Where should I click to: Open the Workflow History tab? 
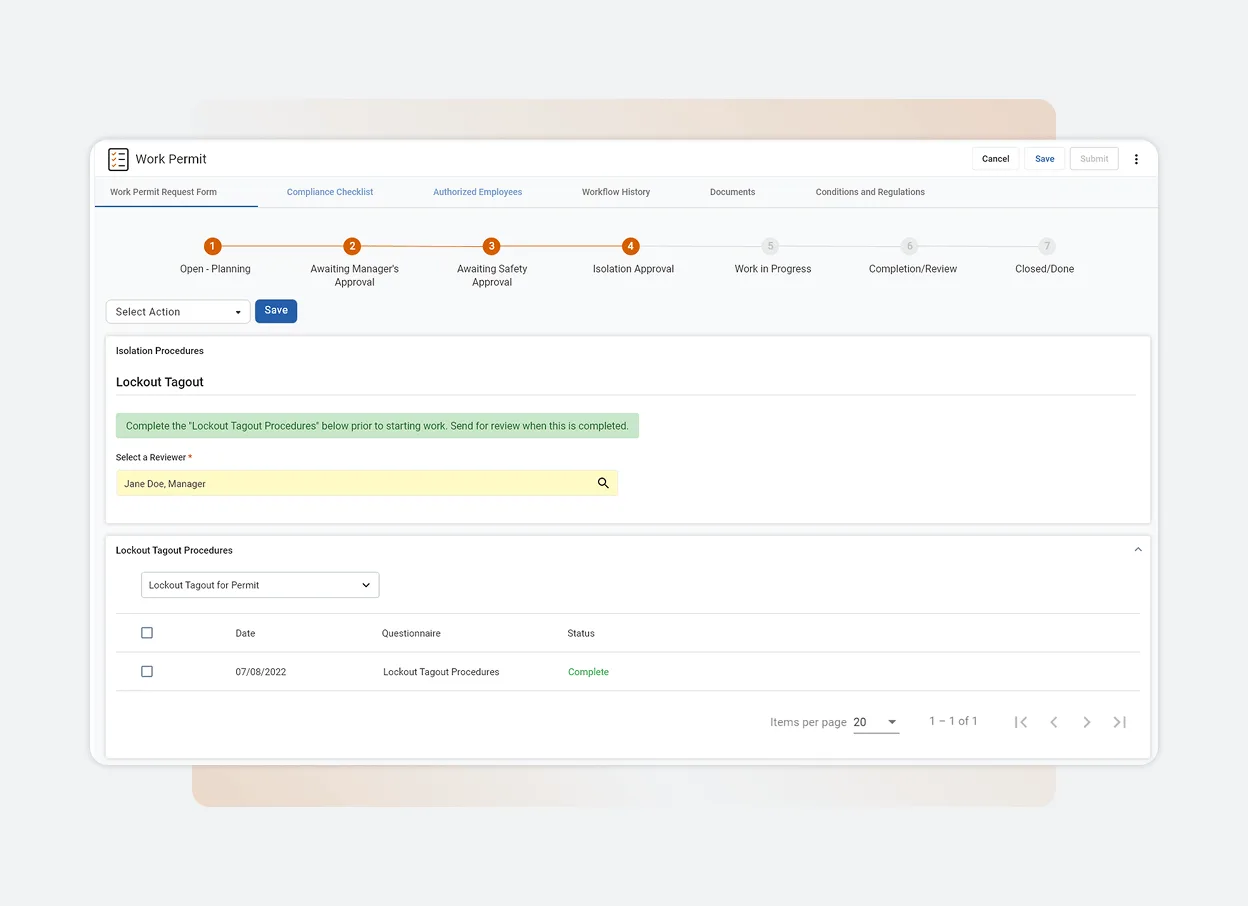(x=616, y=191)
